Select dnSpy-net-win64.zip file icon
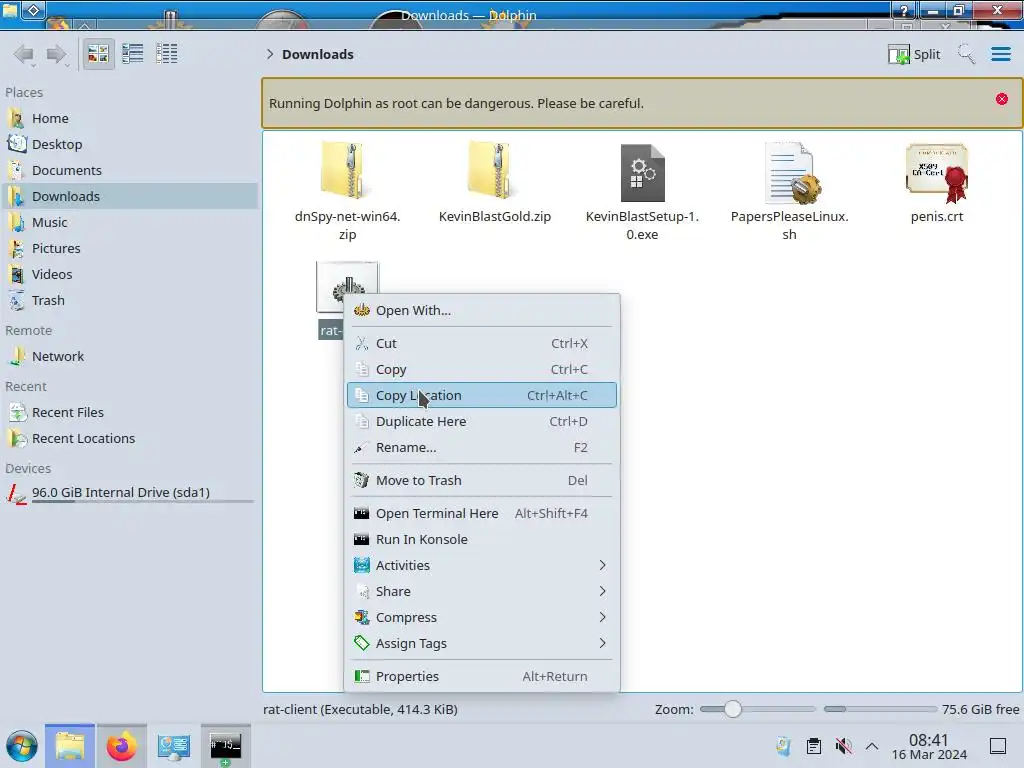The width and height of the screenshot is (1024, 768). [x=347, y=172]
